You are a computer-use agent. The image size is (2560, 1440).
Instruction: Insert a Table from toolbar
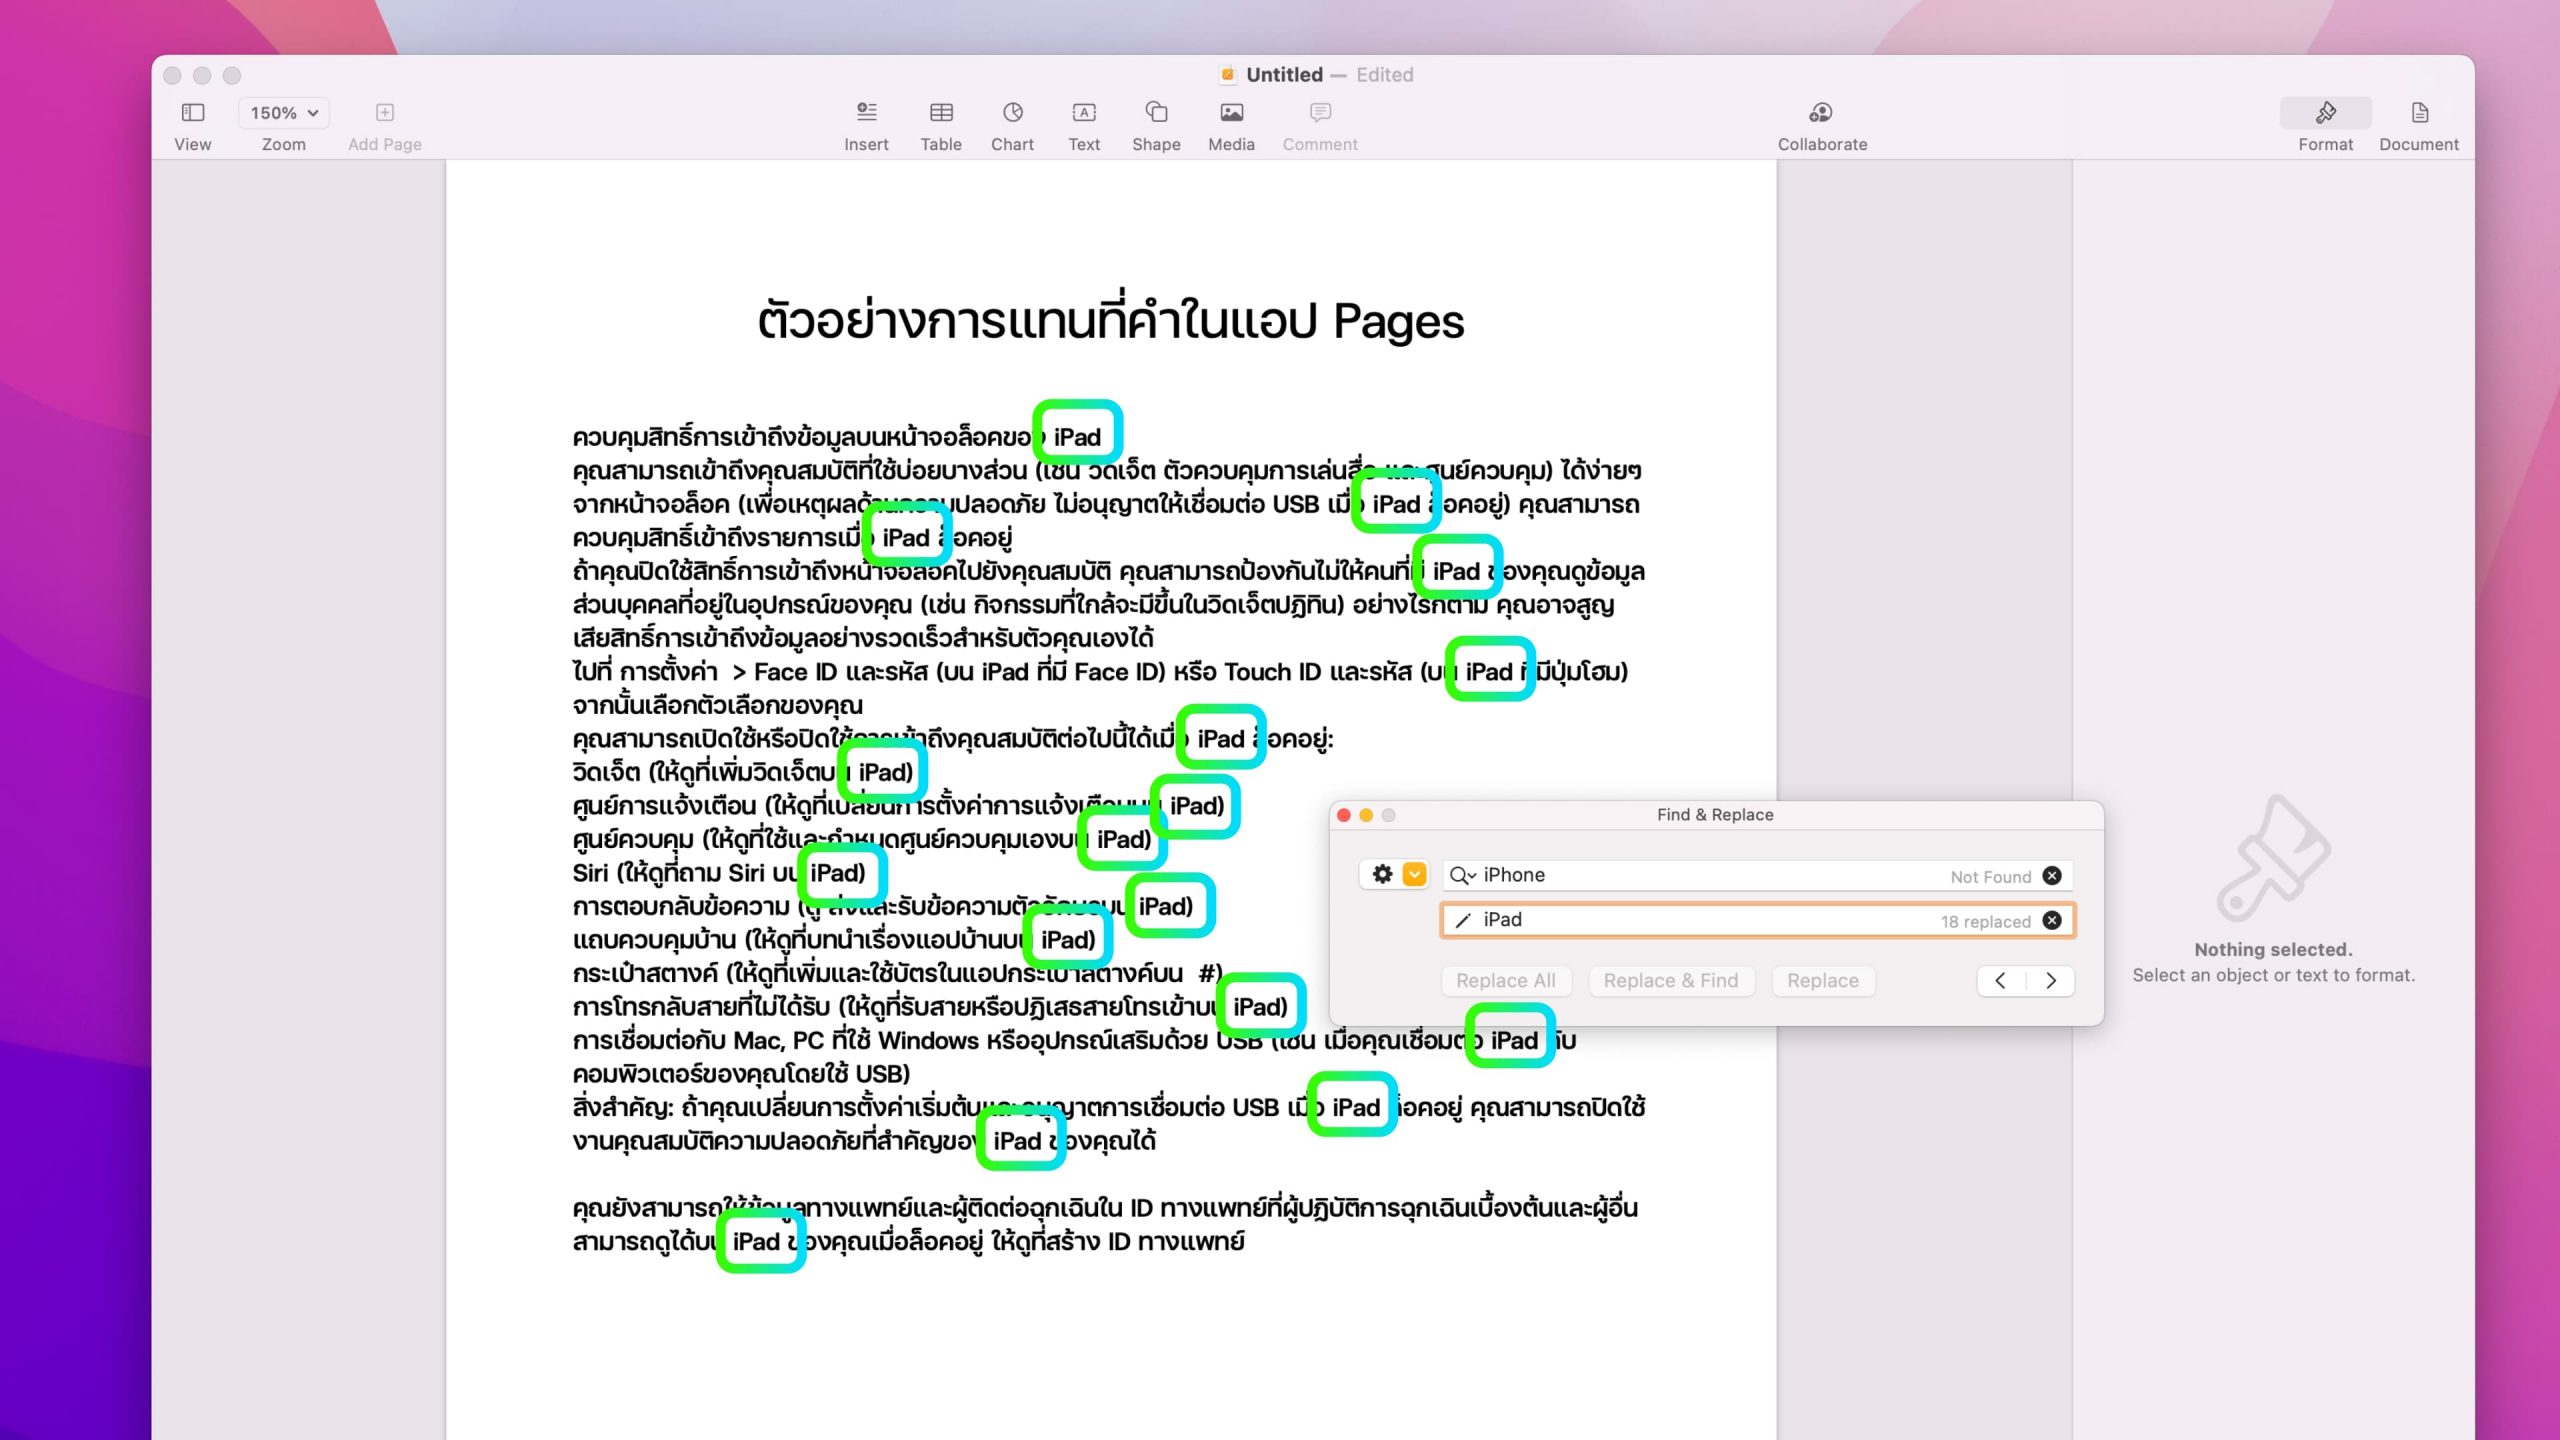pos(941,113)
